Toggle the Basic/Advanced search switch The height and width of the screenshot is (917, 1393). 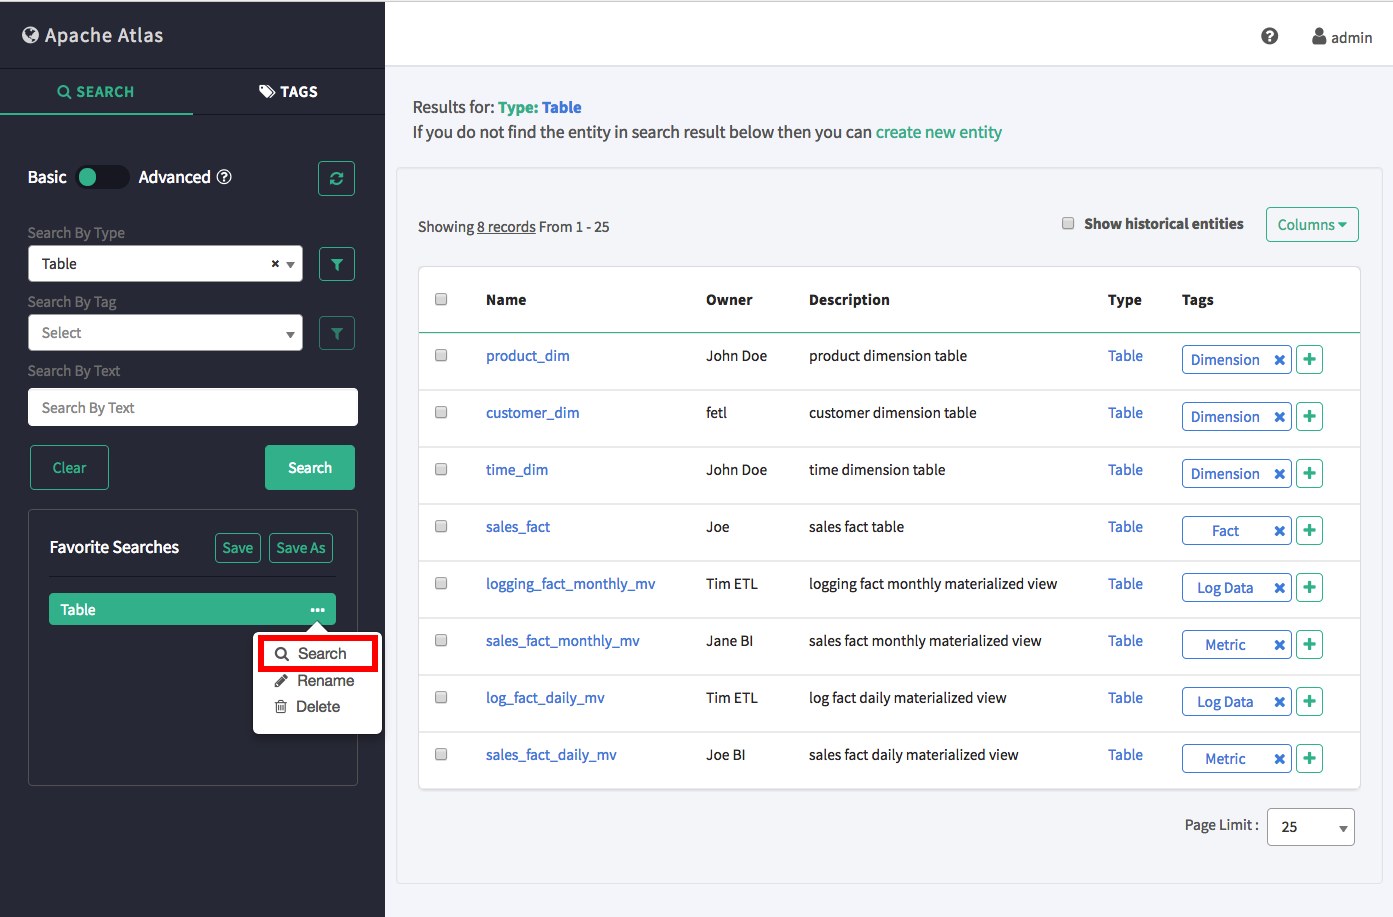[103, 177]
